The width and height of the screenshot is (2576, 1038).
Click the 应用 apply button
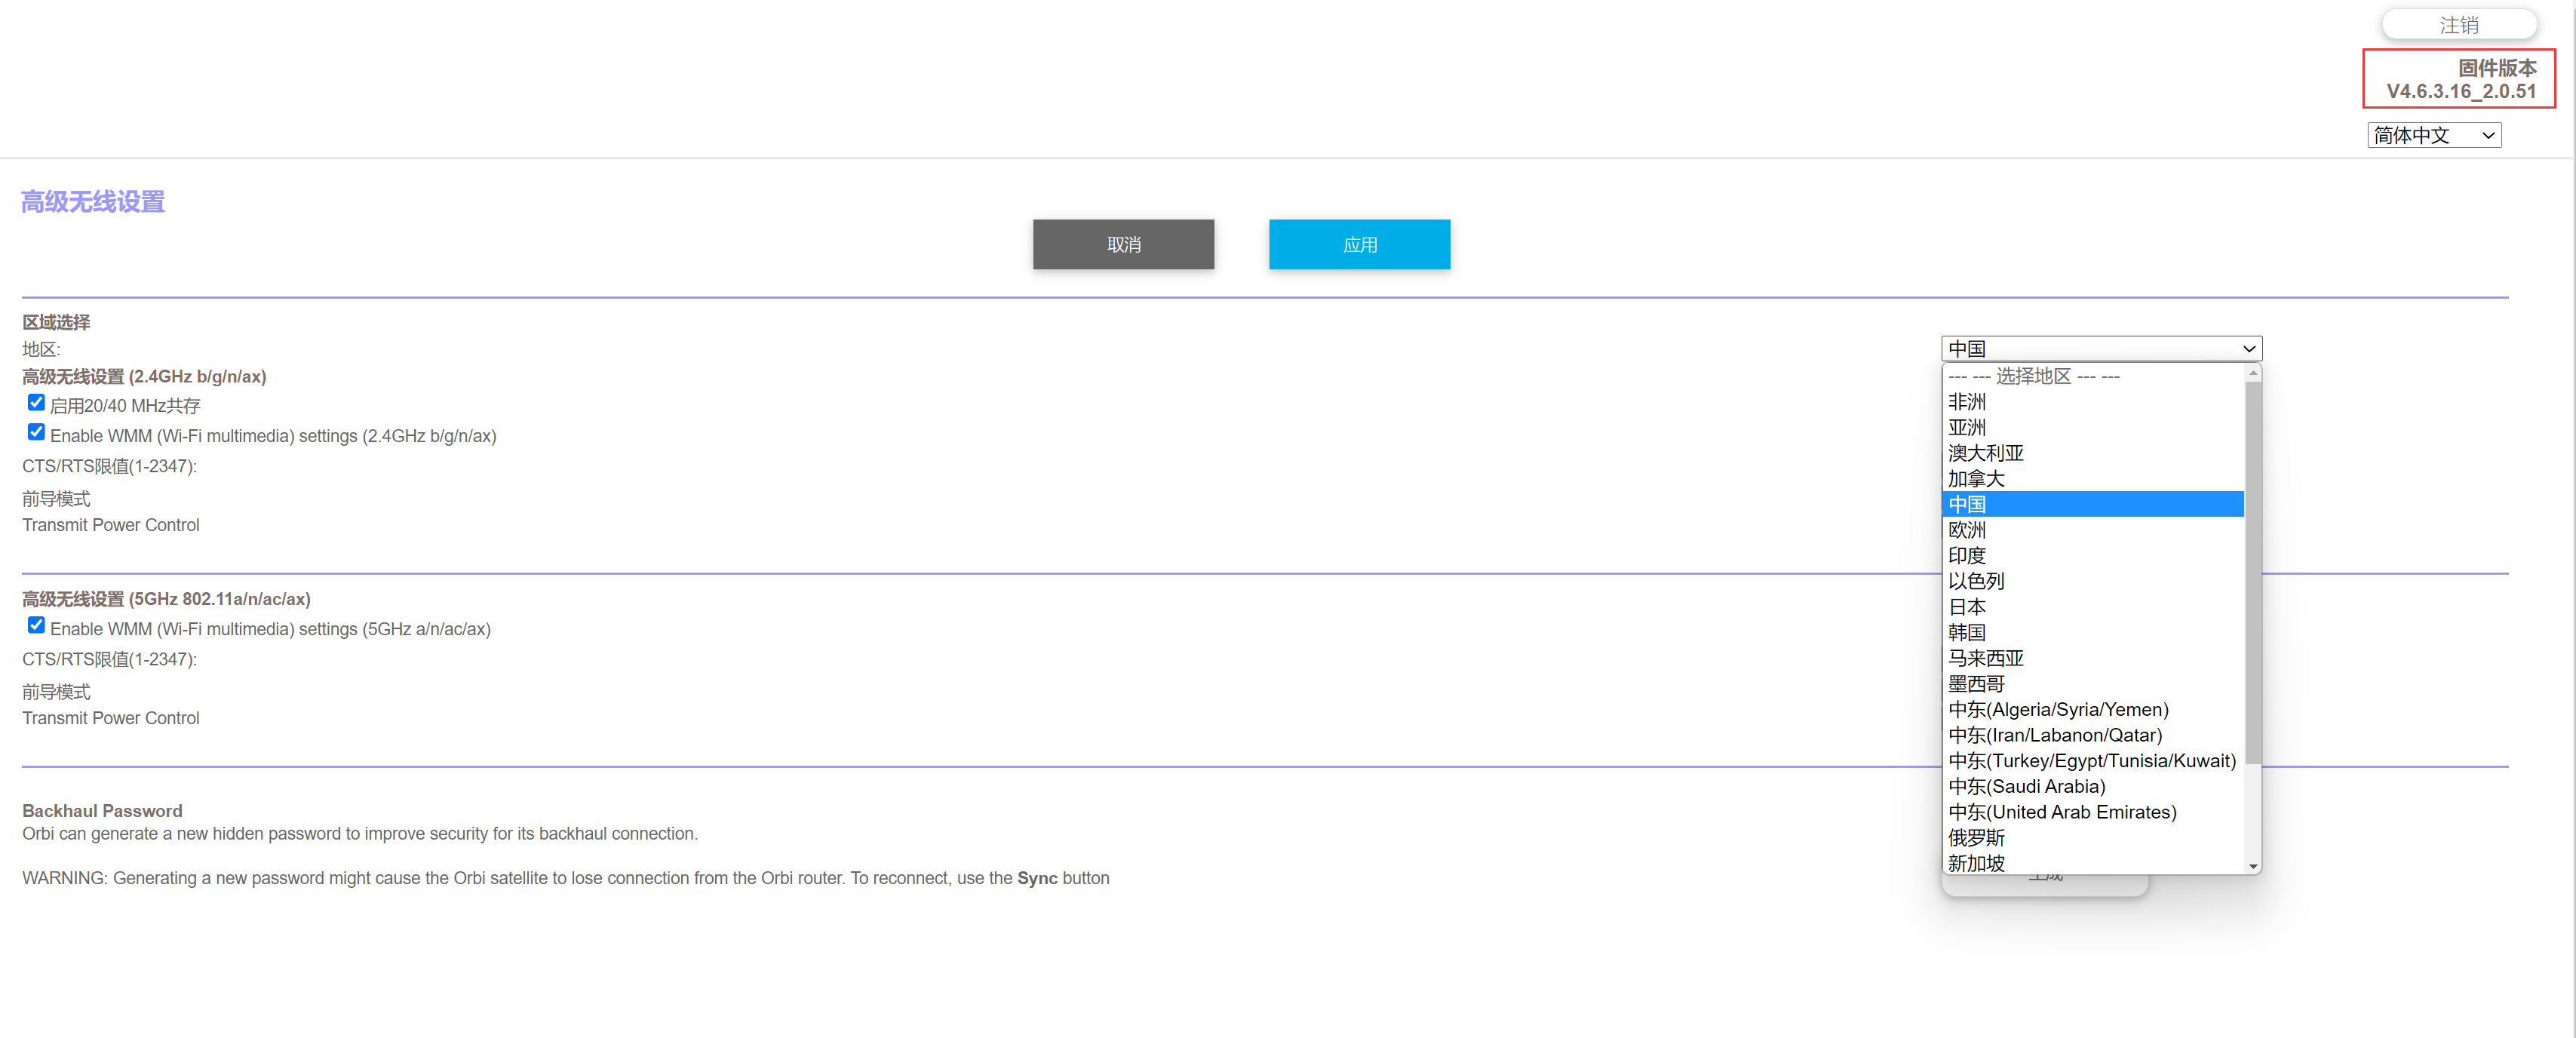1359,245
